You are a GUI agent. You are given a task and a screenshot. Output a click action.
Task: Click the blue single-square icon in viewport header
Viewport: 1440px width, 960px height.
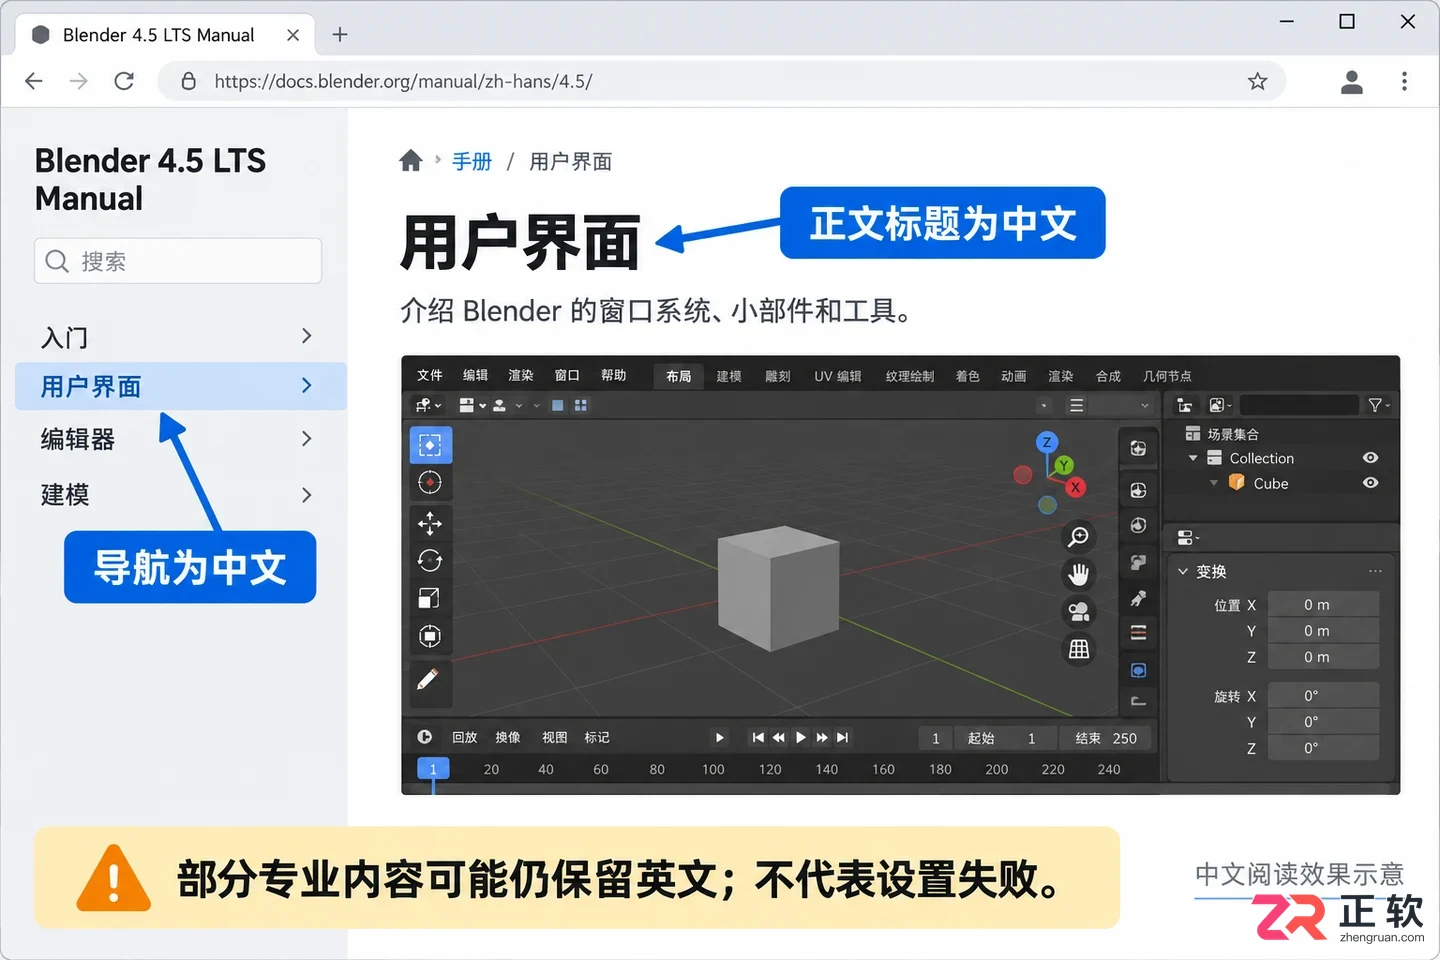[558, 405]
